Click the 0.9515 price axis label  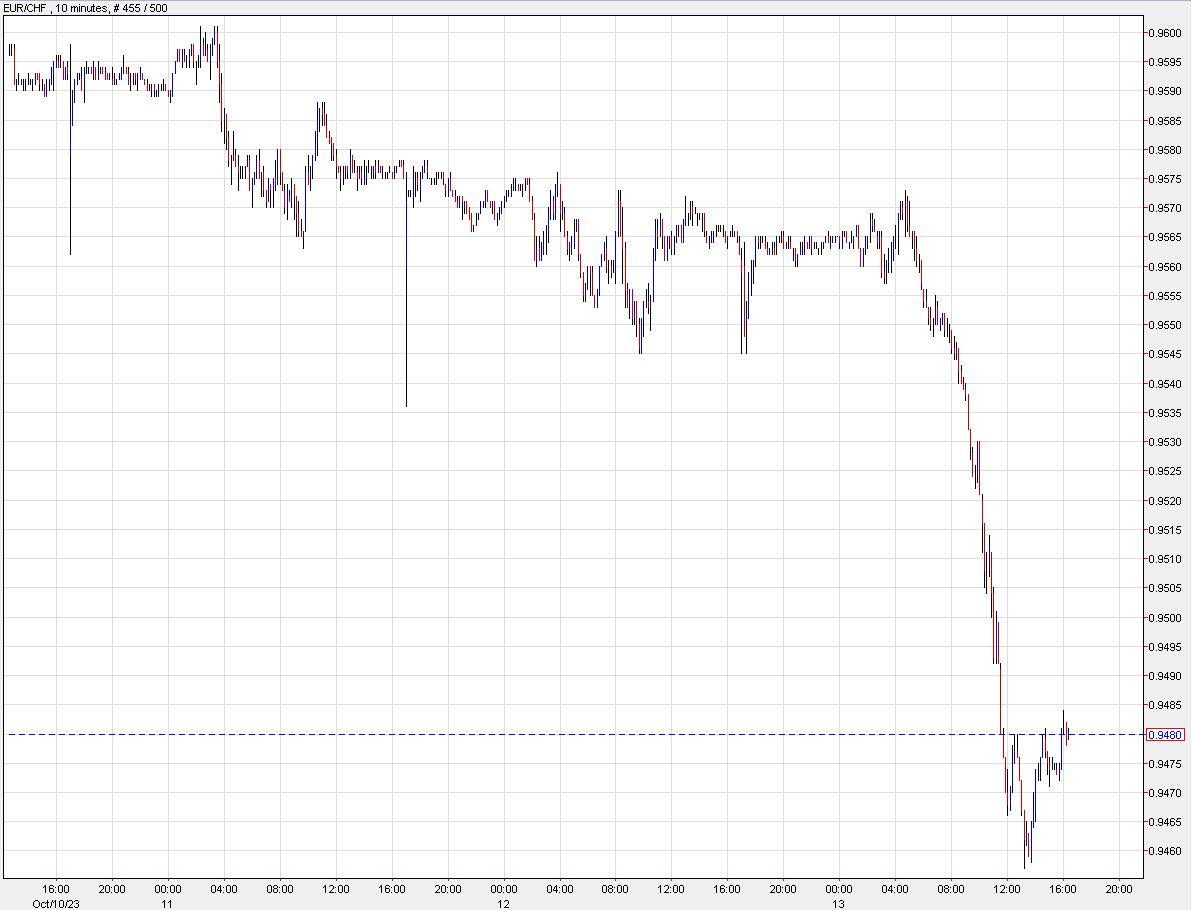point(1165,530)
